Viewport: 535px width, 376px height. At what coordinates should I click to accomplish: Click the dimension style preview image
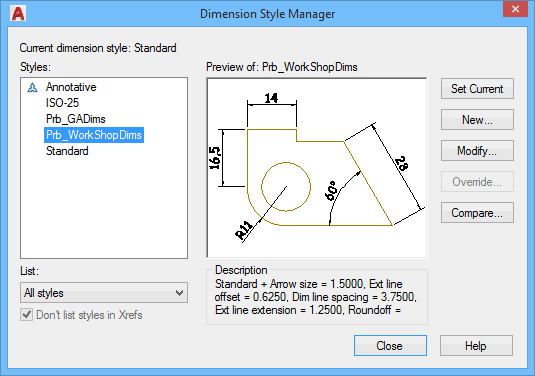tap(317, 168)
